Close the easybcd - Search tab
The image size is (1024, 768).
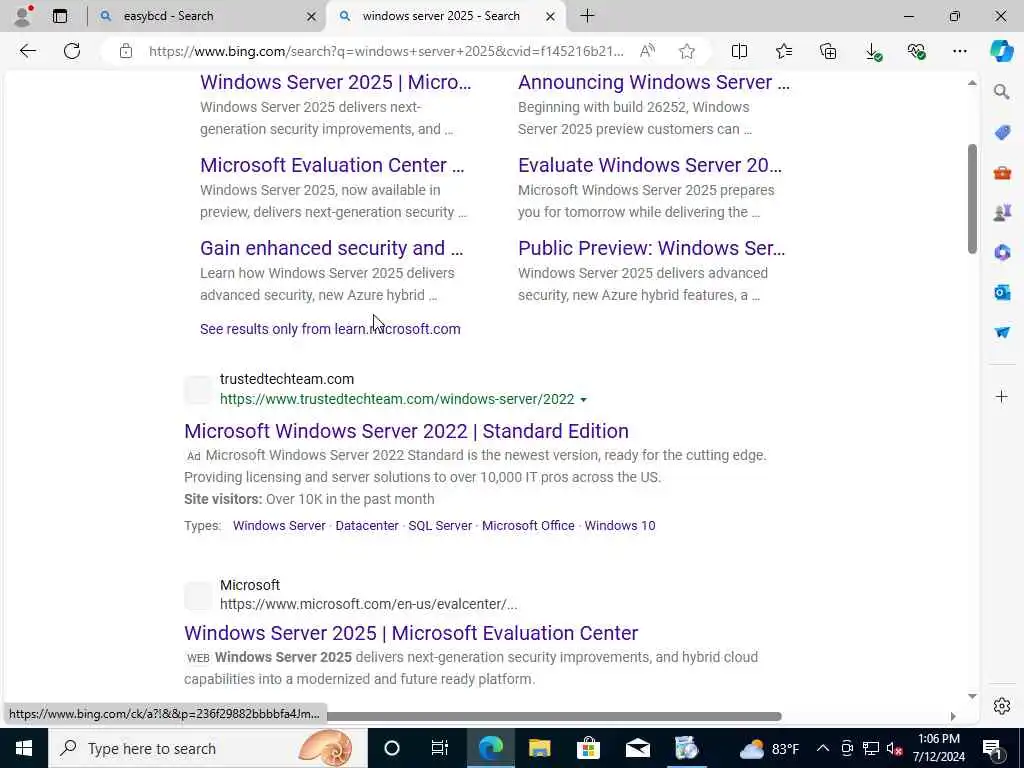[312, 16]
